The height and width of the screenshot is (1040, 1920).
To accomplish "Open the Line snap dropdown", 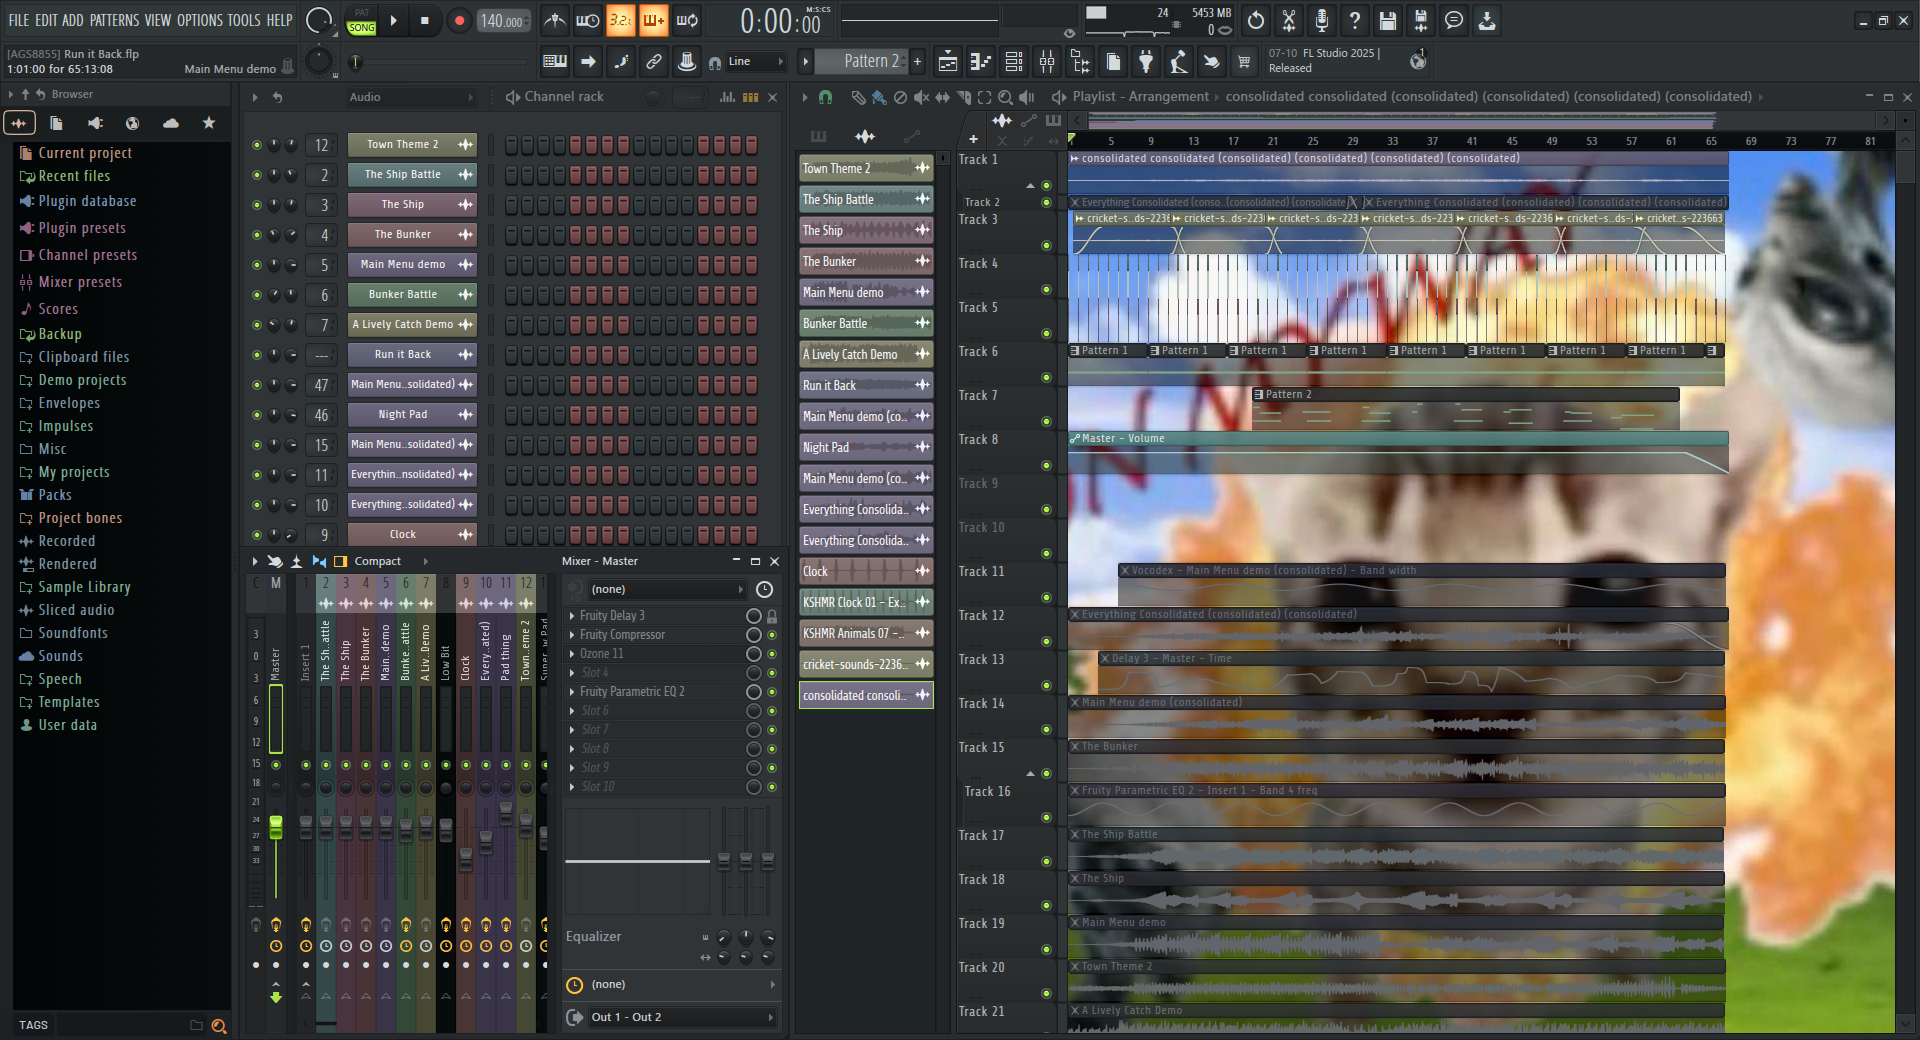I will tap(756, 62).
